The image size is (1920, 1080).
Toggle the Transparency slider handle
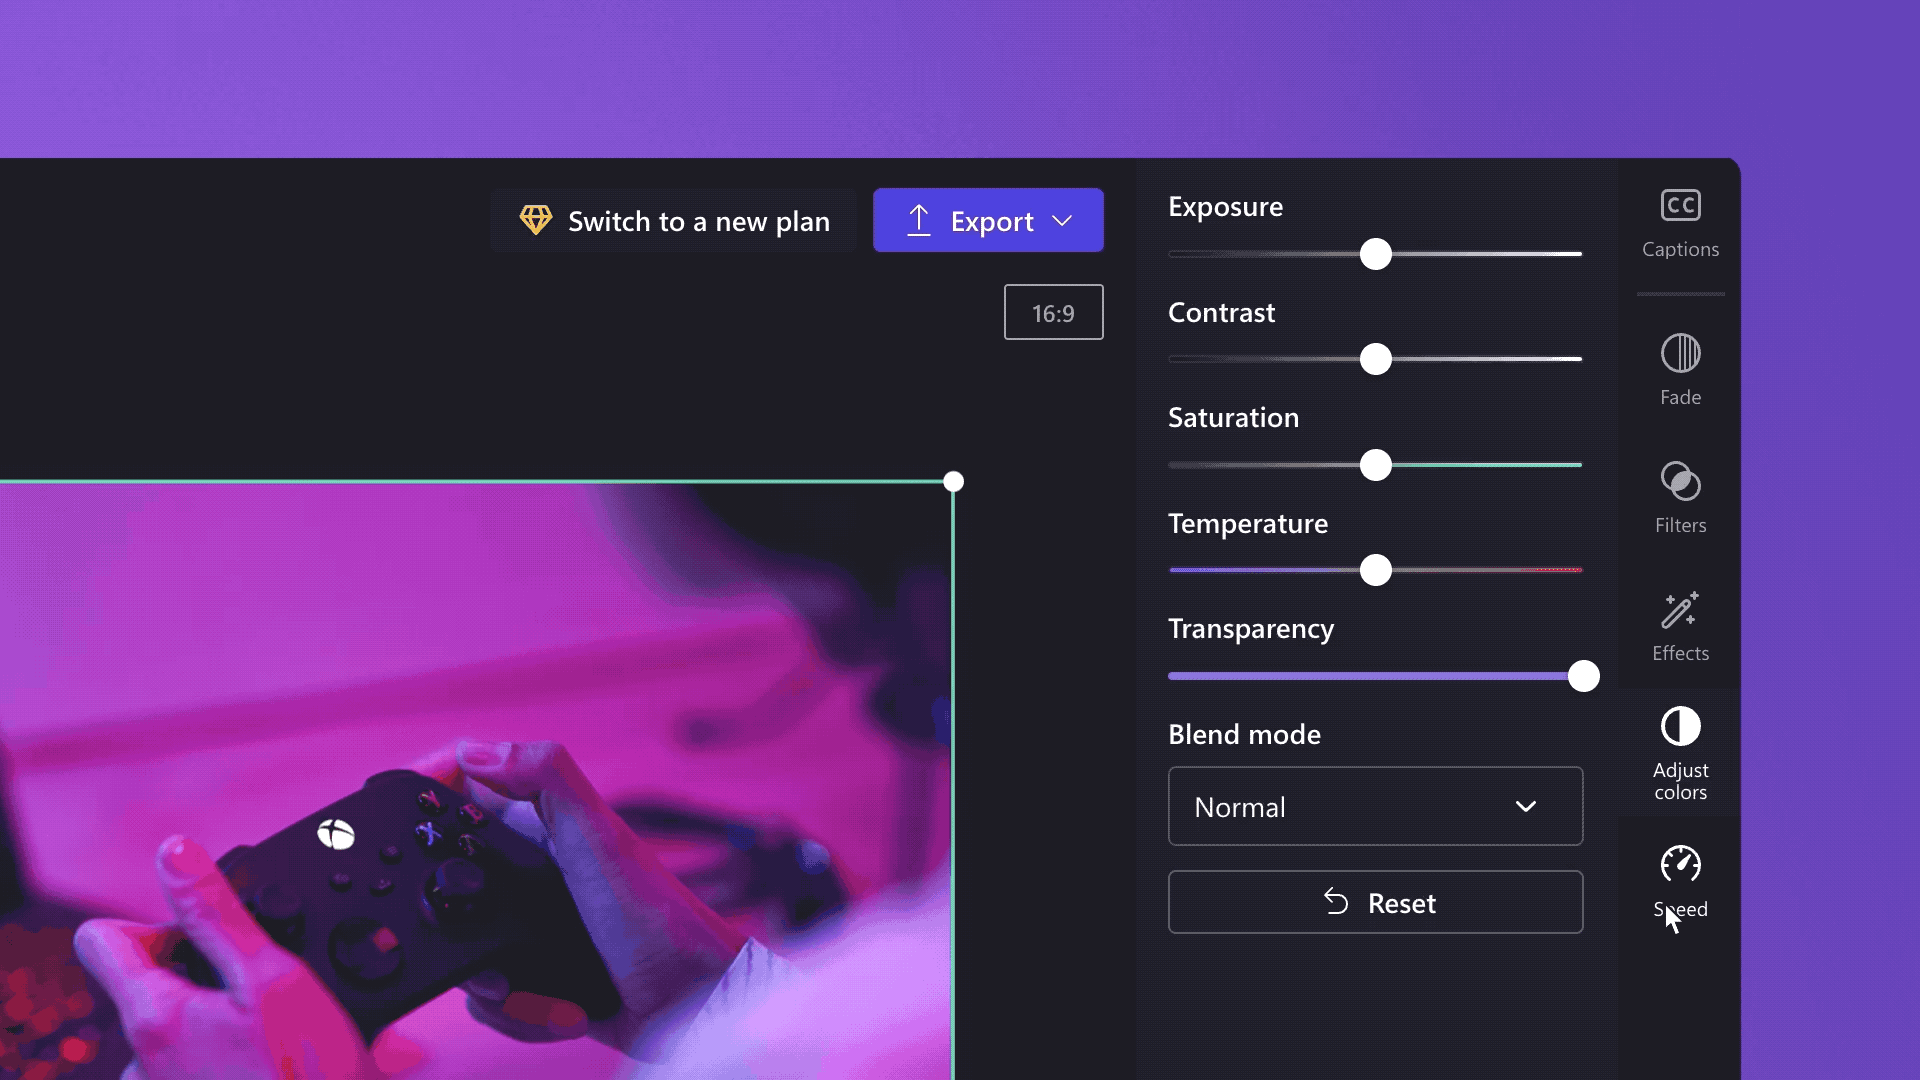(1582, 675)
